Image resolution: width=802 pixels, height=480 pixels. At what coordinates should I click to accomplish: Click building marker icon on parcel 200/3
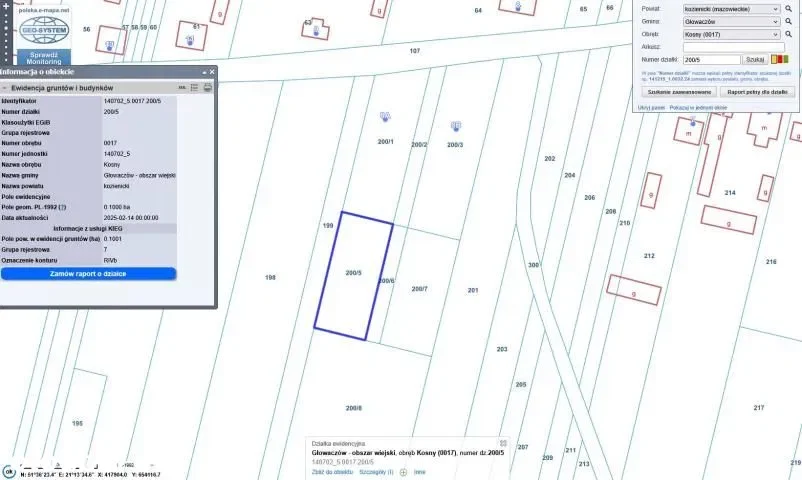(x=455, y=126)
